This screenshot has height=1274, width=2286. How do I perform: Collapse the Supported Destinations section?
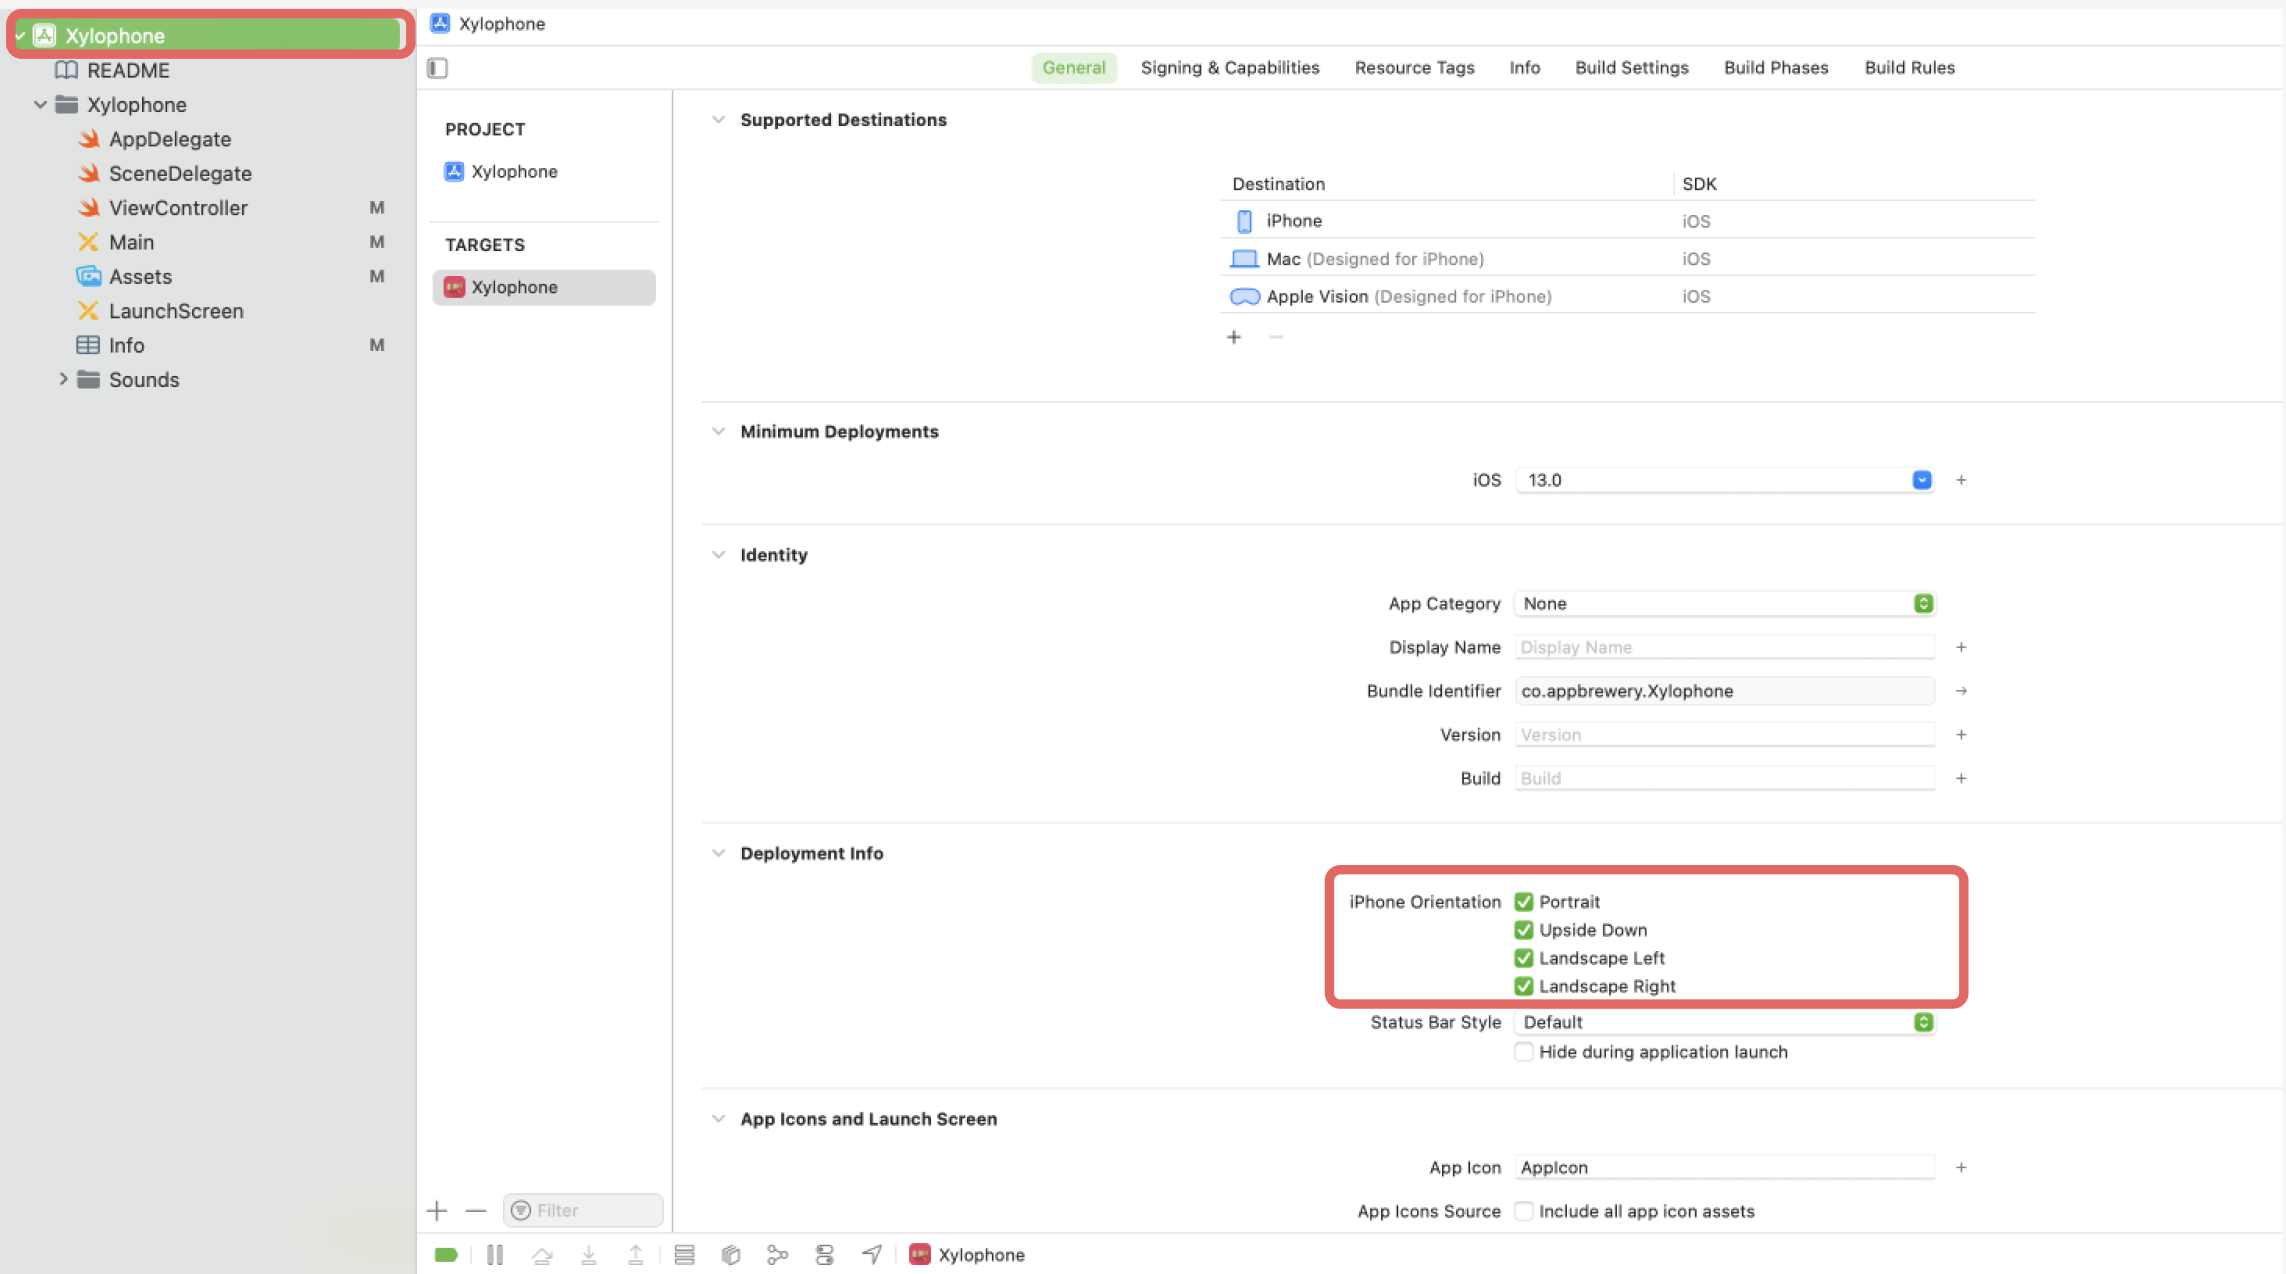718,120
